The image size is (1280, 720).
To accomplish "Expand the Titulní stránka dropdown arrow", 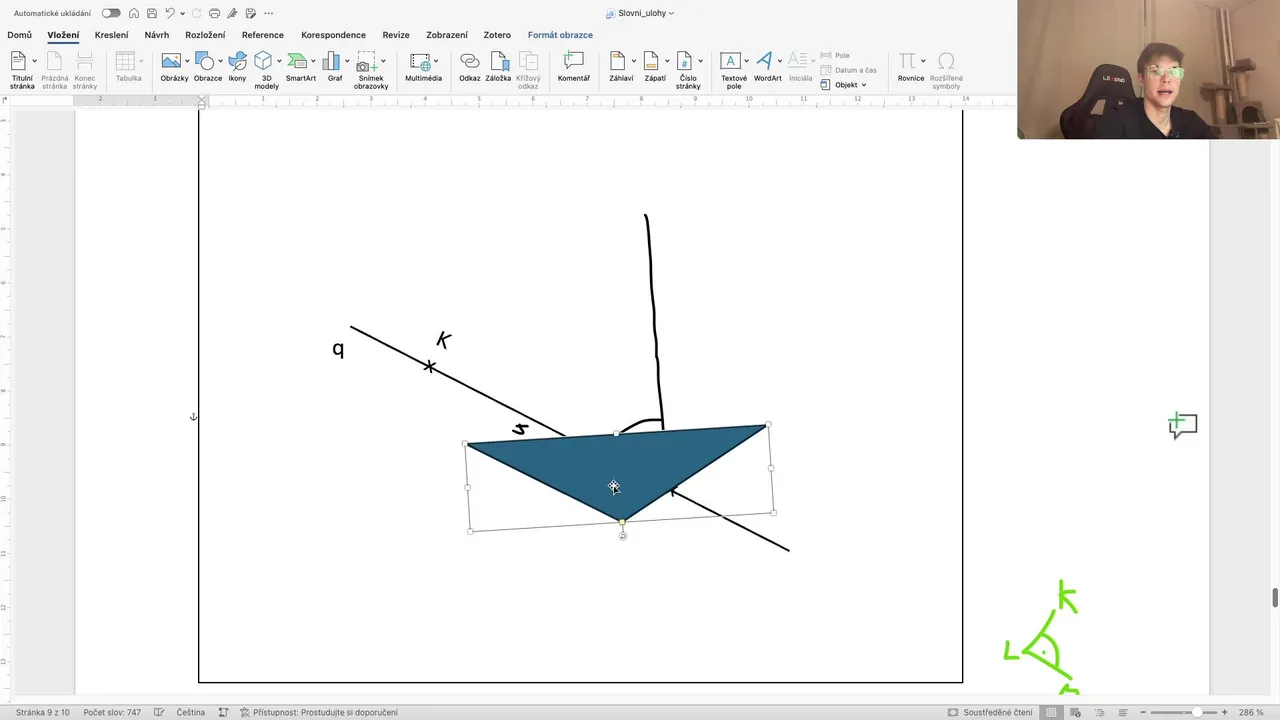I will click(35, 61).
